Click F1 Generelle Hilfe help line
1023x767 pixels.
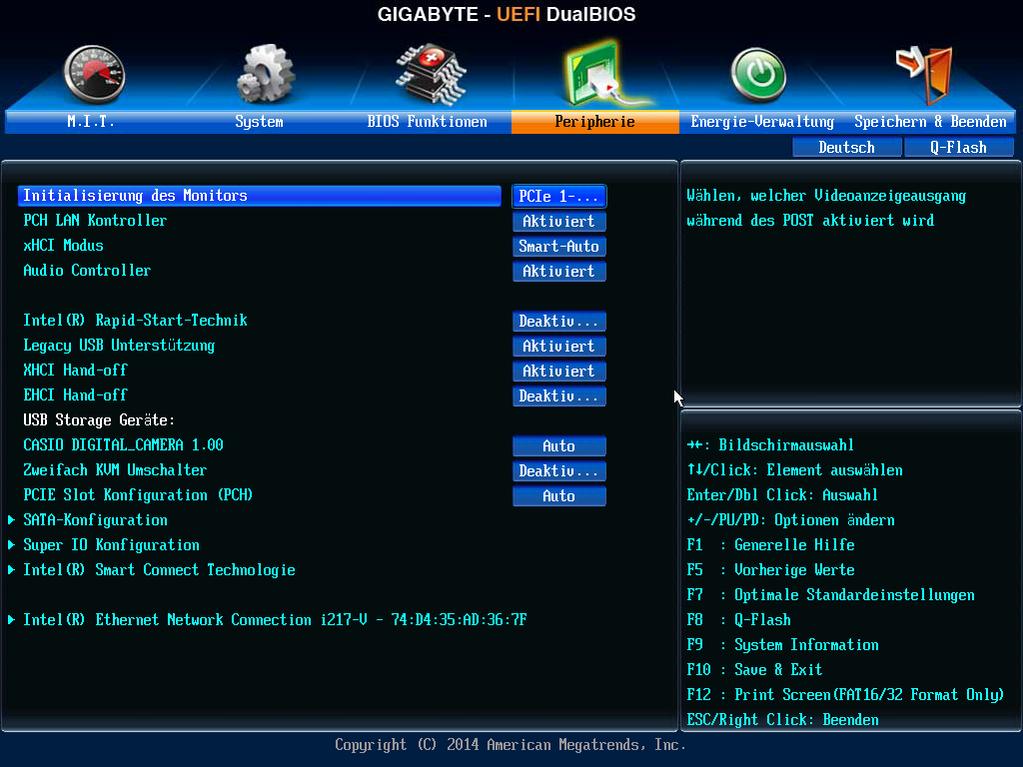(771, 545)
